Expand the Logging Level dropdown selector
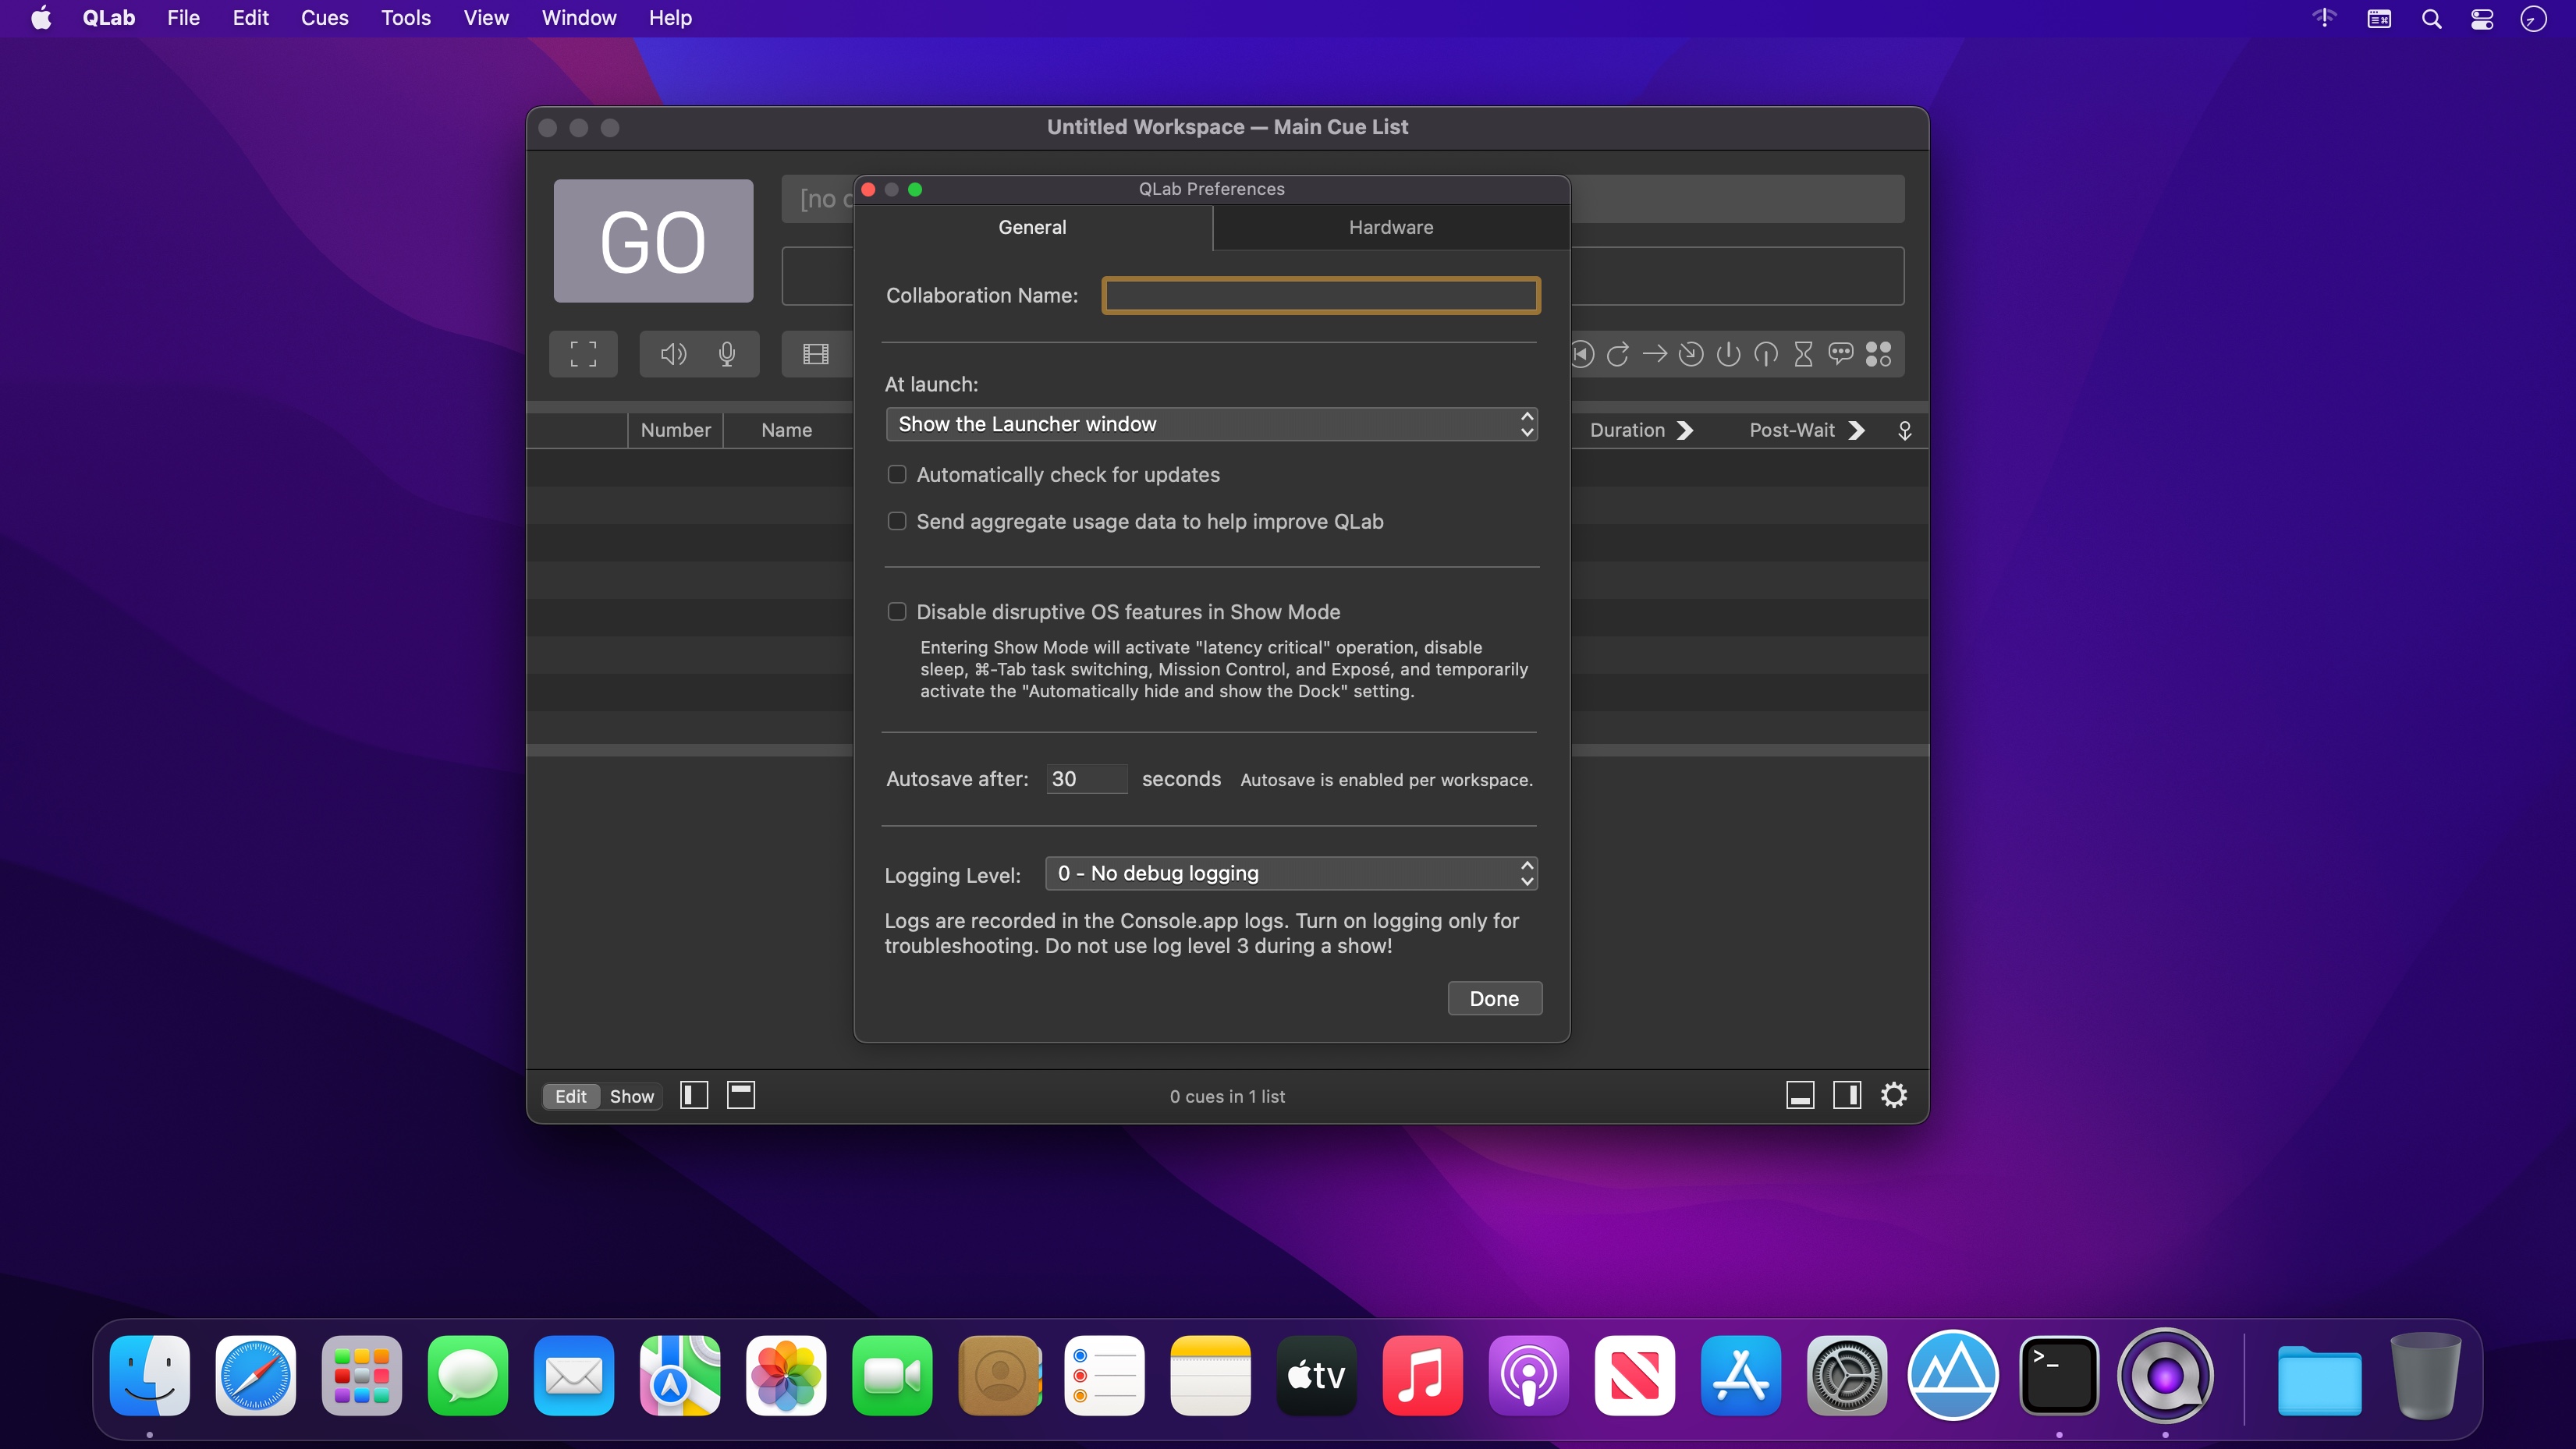Image resolution: width=2576 pixels, height=1449 pixels. 1292,872
